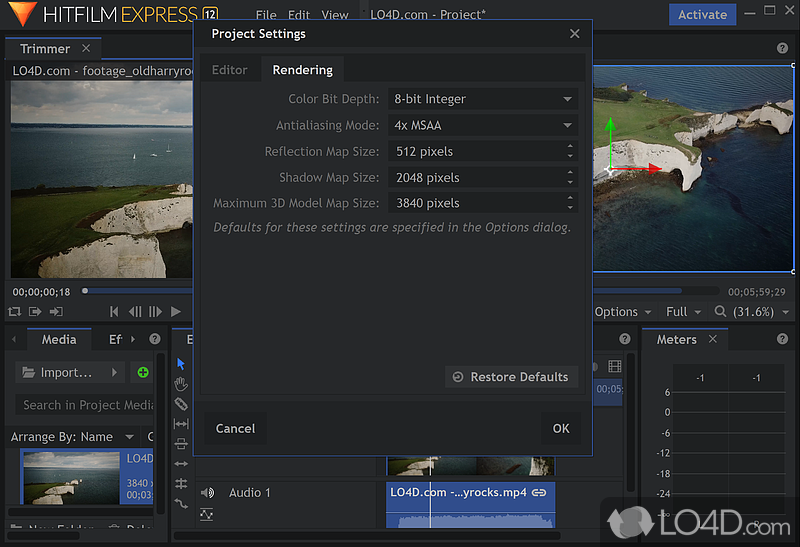800x547 pixels.
Task: Increase Reflection Map Size stepper up arrow
Action: (570, 146)
